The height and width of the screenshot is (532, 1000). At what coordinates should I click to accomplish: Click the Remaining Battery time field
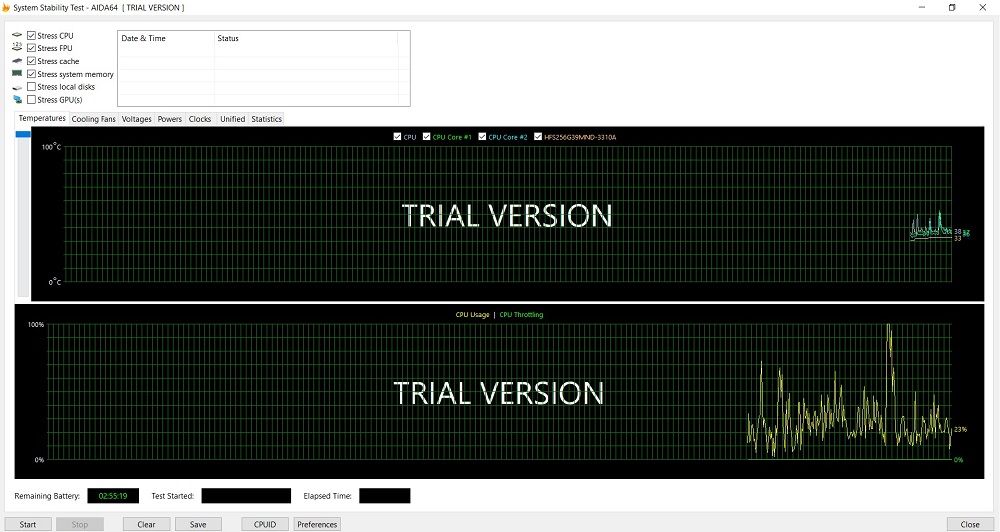pos(113,496)
